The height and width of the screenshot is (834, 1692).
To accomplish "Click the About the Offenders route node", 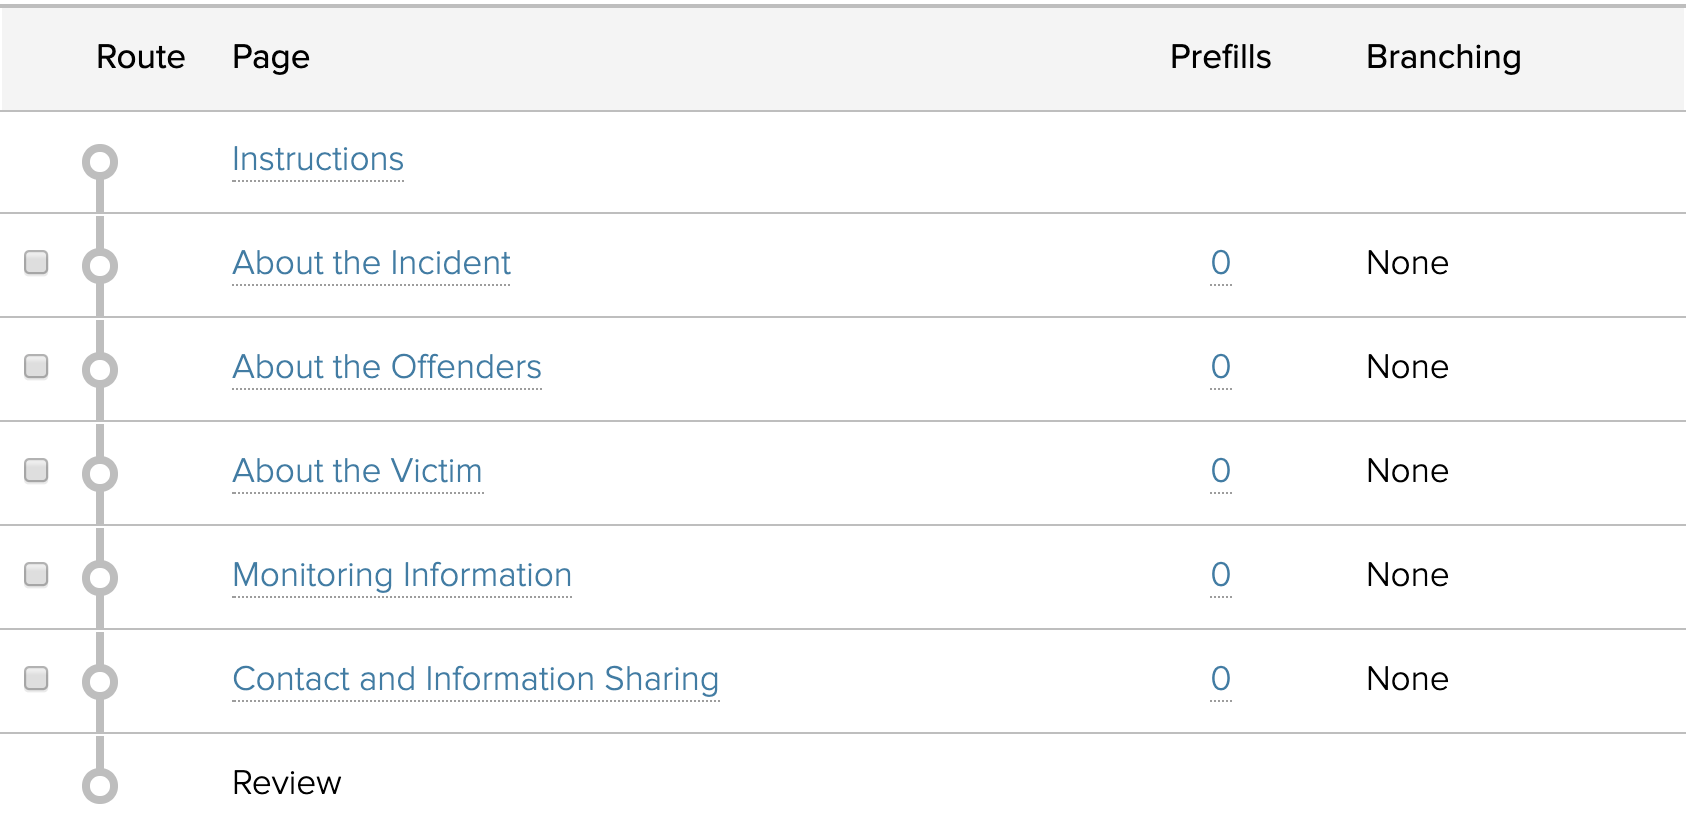I will (100, 369).
